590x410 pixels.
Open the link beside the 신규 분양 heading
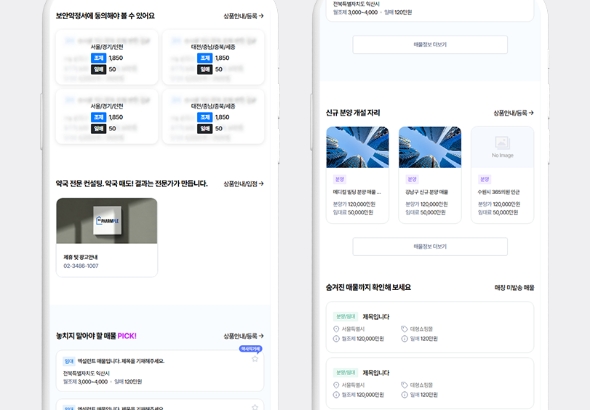point(514,113)
